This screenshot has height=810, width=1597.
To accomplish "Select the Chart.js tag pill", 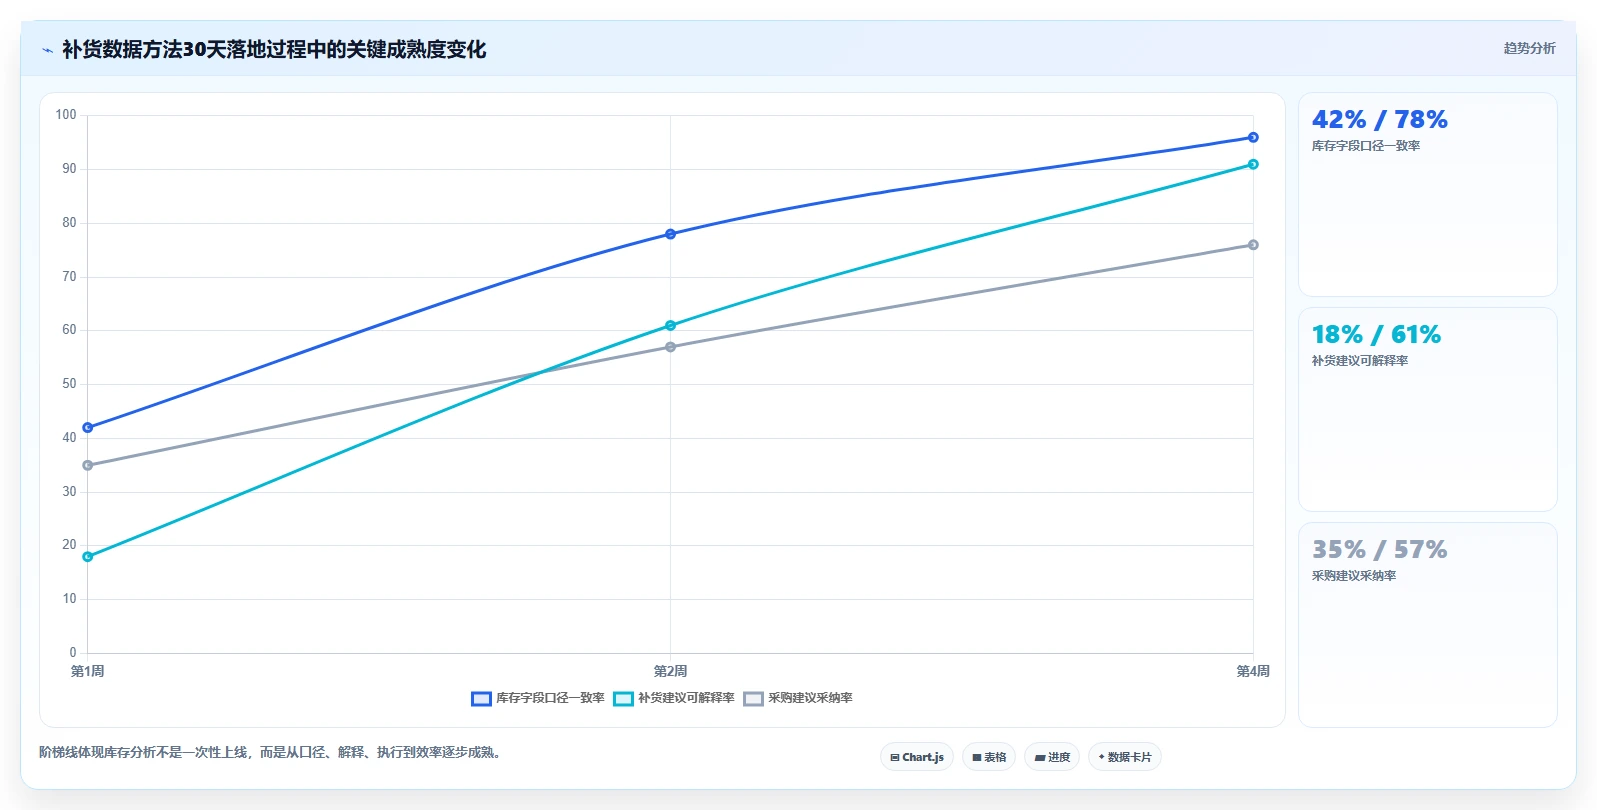I will click(917, 757).
